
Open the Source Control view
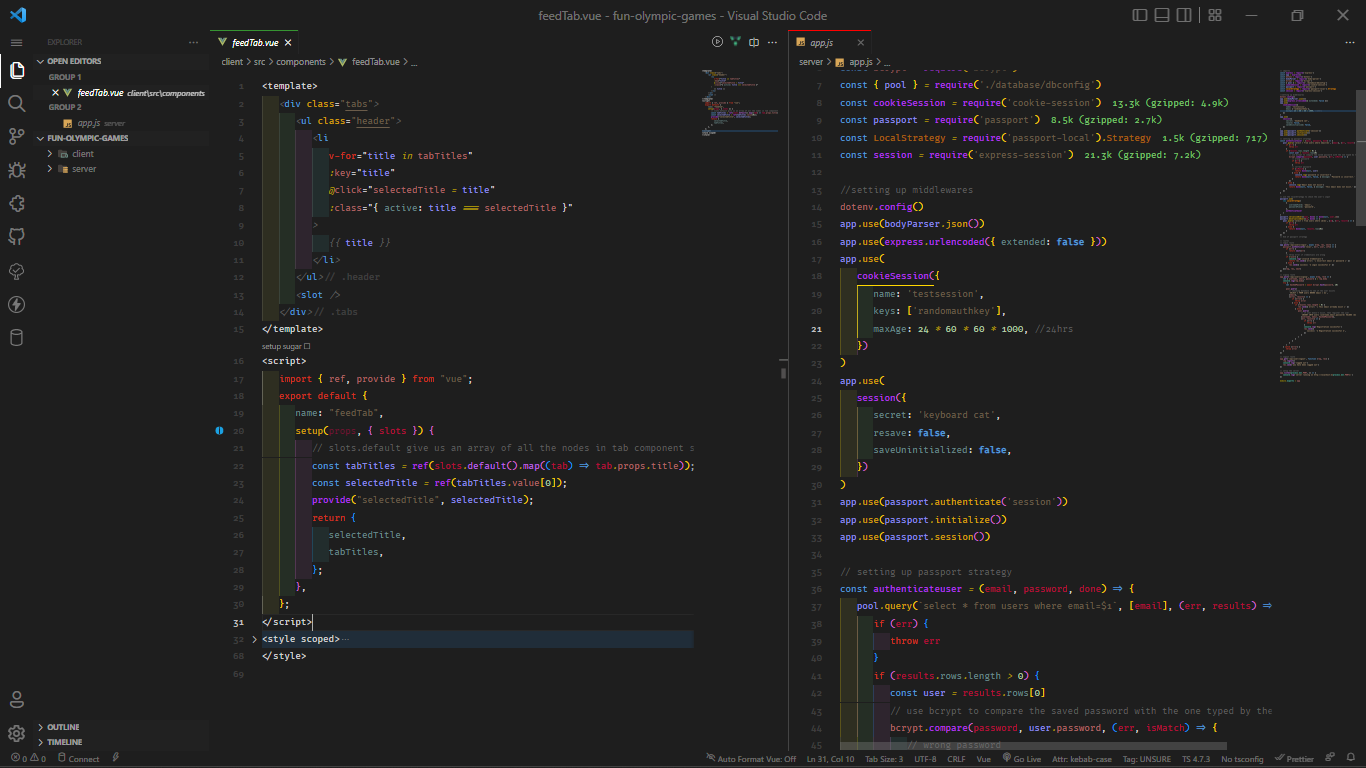(x=16, y=137)
